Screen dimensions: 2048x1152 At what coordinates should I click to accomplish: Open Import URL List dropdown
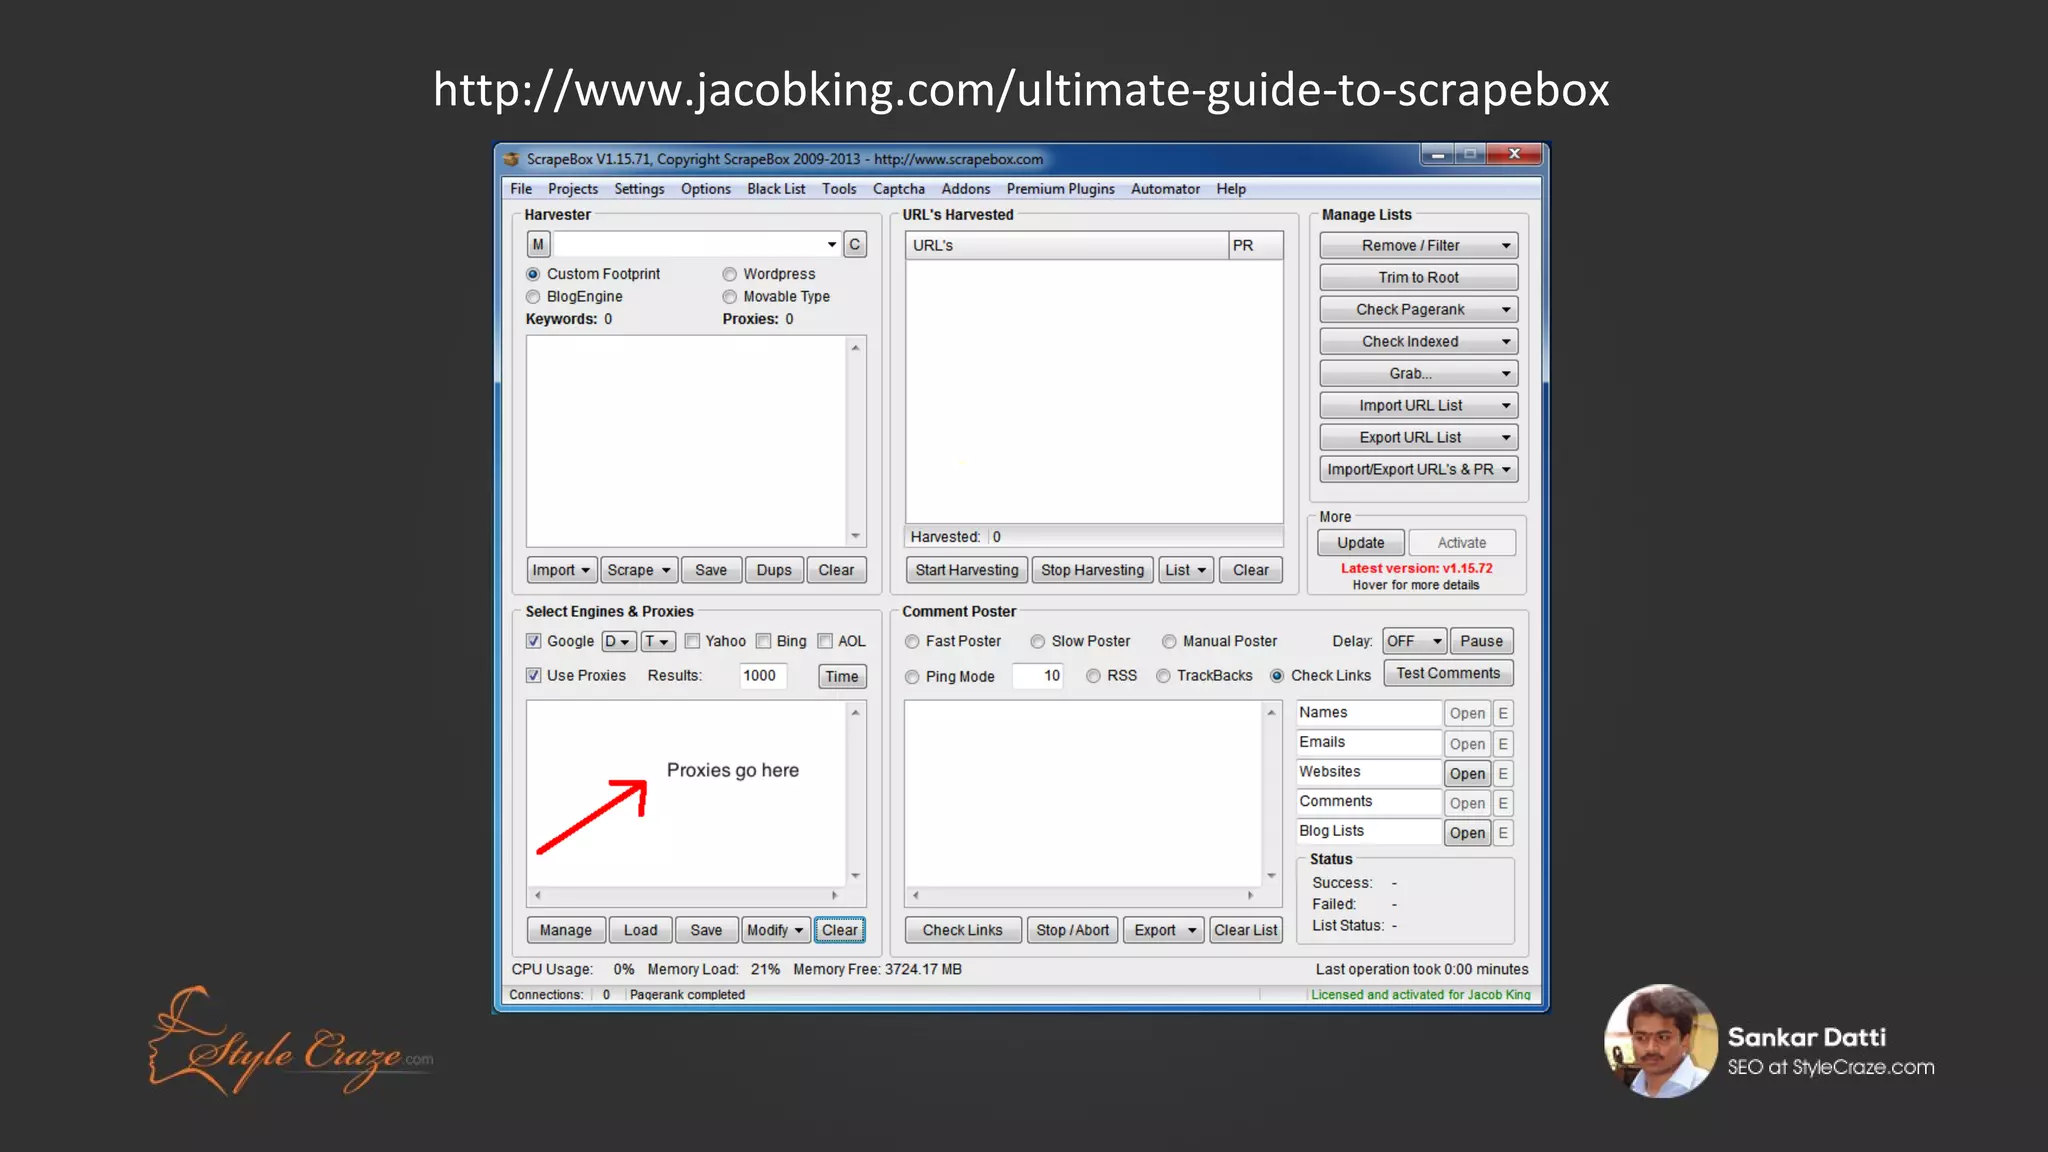[x=1418, y=406]
